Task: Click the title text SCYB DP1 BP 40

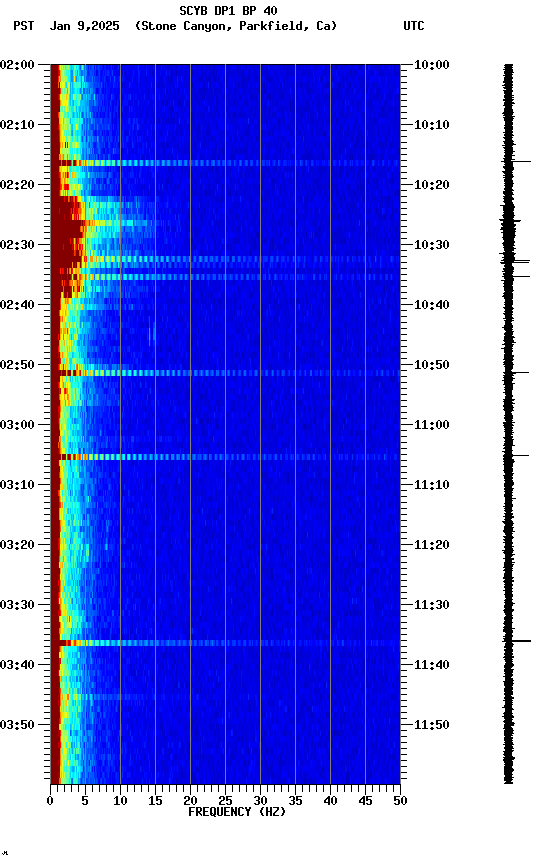Action: coord(228,10)
